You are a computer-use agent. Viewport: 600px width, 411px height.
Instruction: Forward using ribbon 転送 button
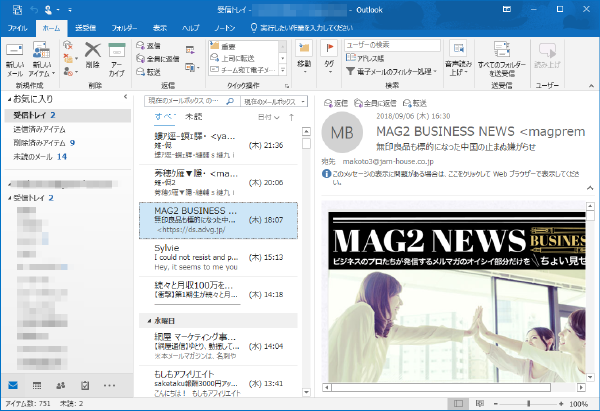pos(148,72)
